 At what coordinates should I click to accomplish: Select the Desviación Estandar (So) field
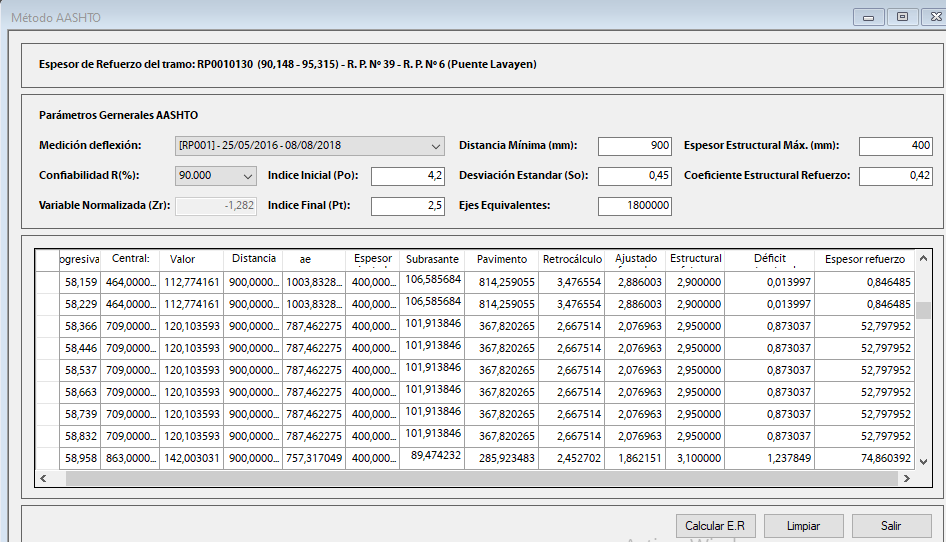[635, 176]
